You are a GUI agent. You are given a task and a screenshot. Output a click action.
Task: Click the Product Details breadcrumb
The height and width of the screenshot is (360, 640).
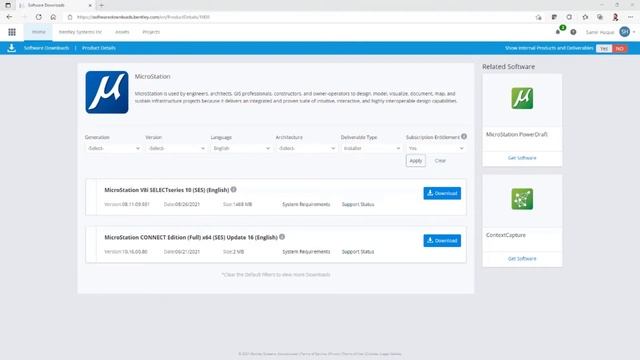tap(99, 48)
